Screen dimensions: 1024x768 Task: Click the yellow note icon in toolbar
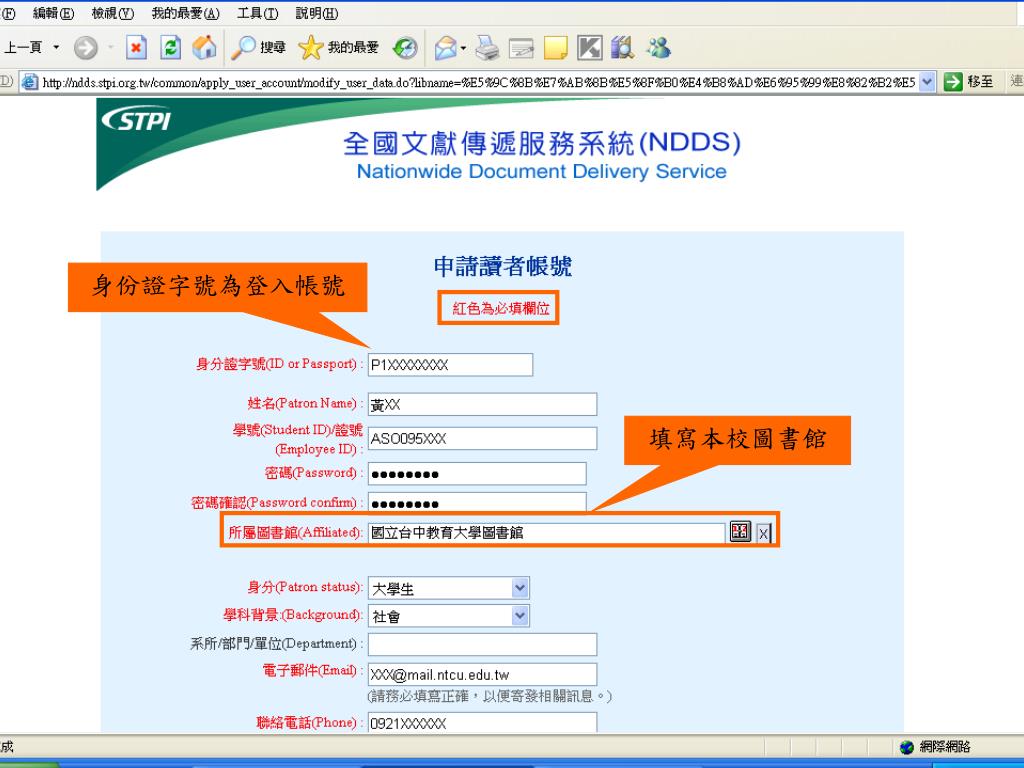coord(555,48)
